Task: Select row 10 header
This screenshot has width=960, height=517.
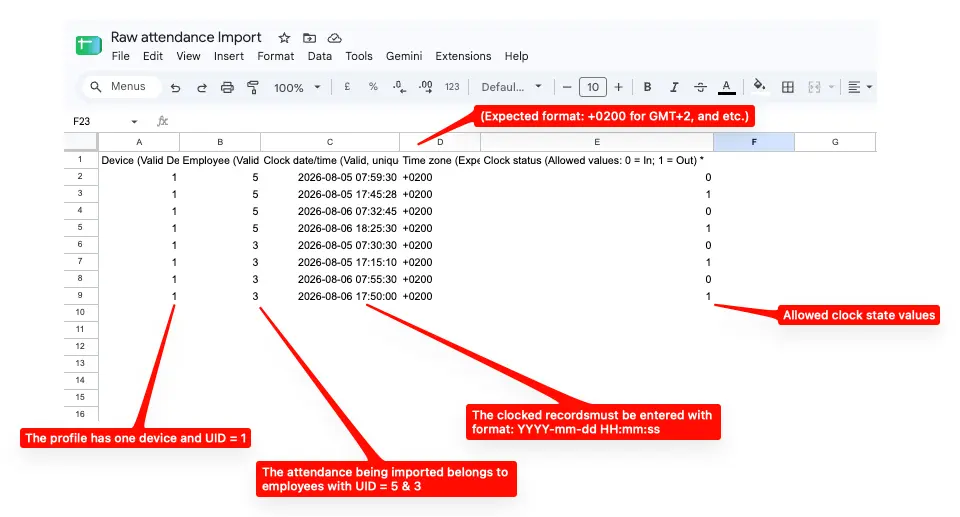Action: coord(80,312)
